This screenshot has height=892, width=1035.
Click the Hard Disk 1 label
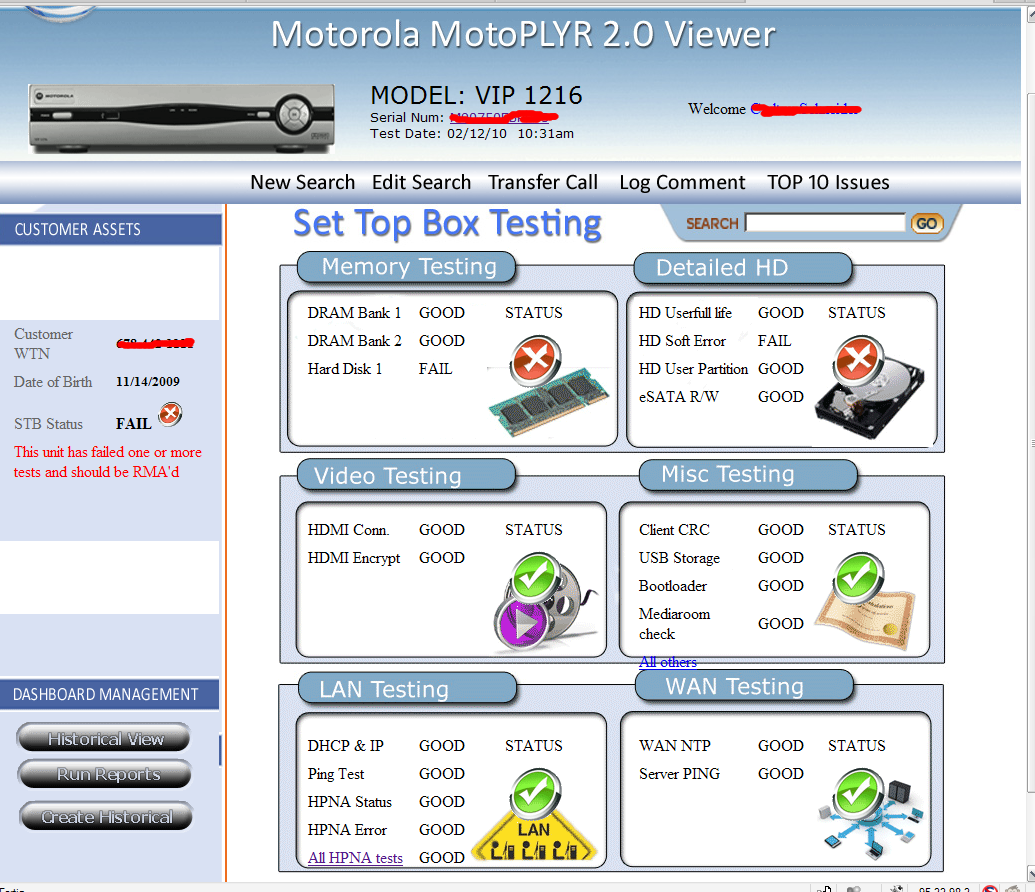(x=345, y=369)
